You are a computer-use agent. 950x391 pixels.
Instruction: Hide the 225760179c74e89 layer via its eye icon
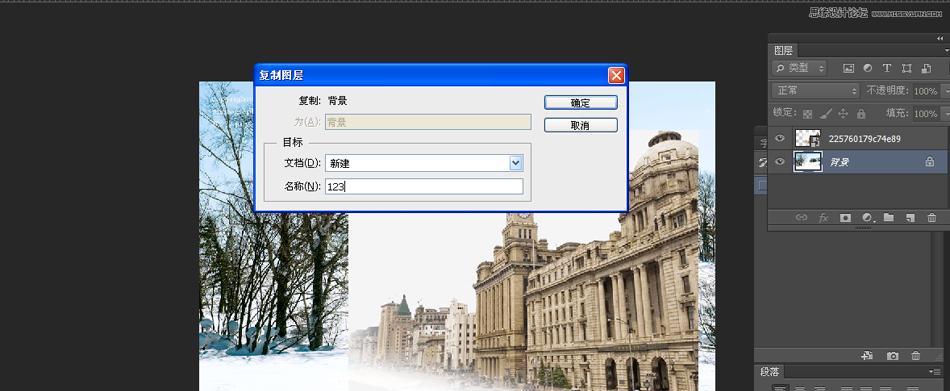(780, 139)
